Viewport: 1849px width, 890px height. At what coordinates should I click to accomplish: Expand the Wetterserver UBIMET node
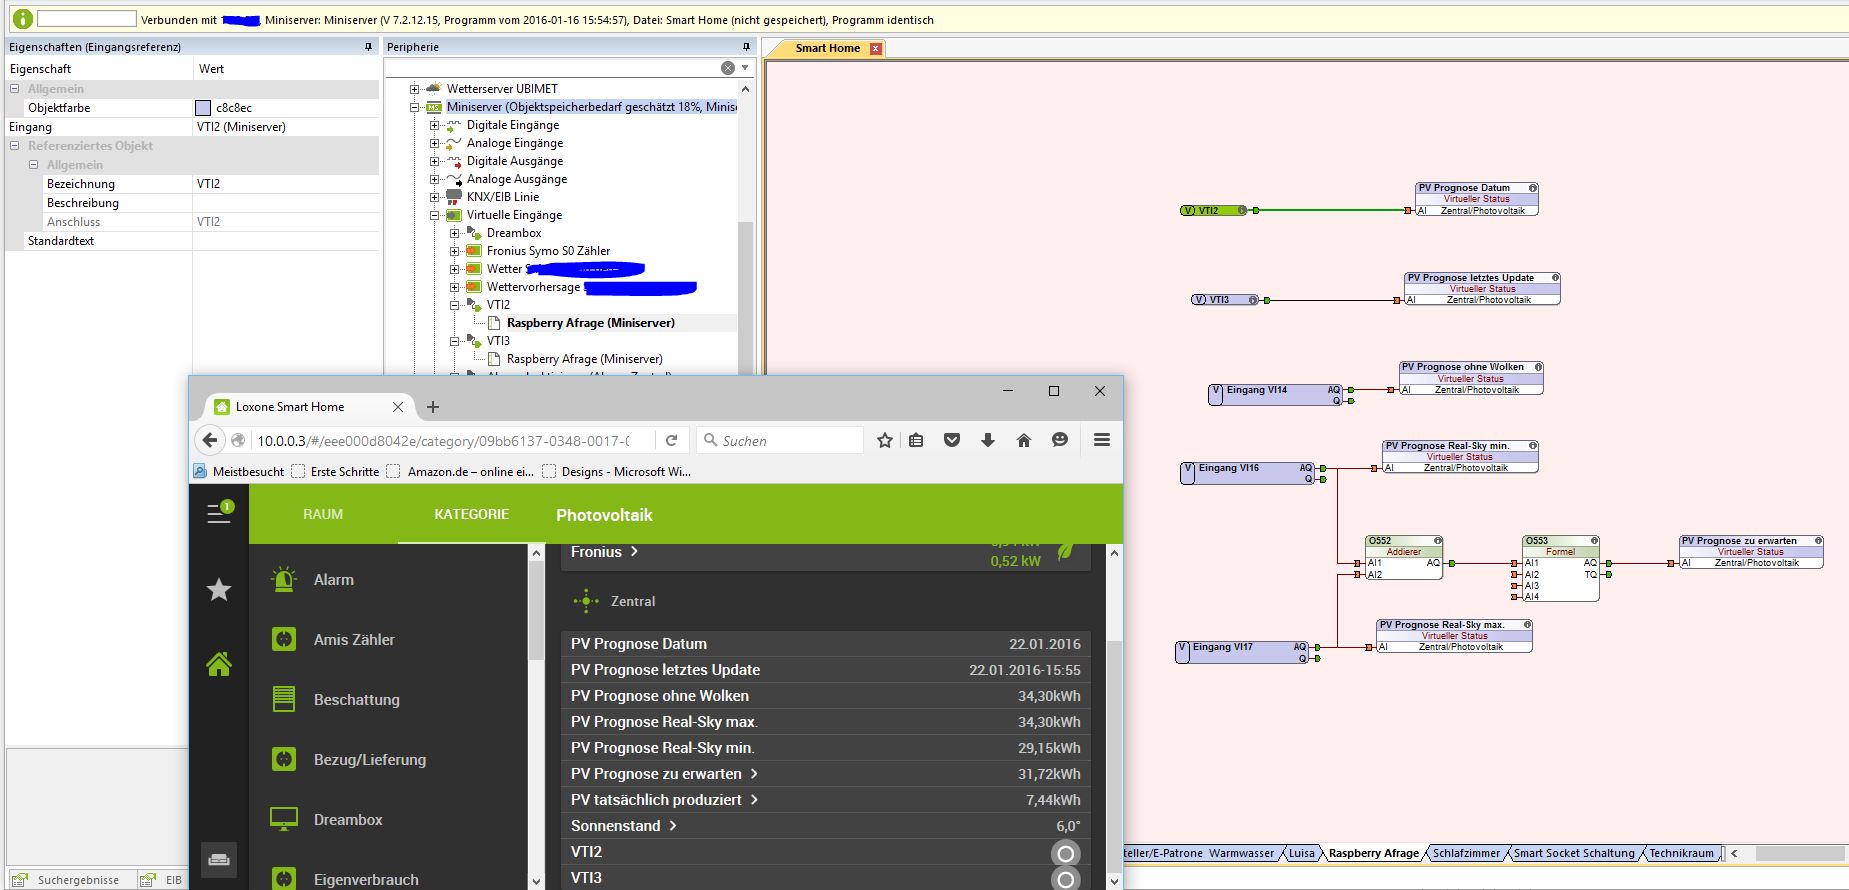click(415, 89)
